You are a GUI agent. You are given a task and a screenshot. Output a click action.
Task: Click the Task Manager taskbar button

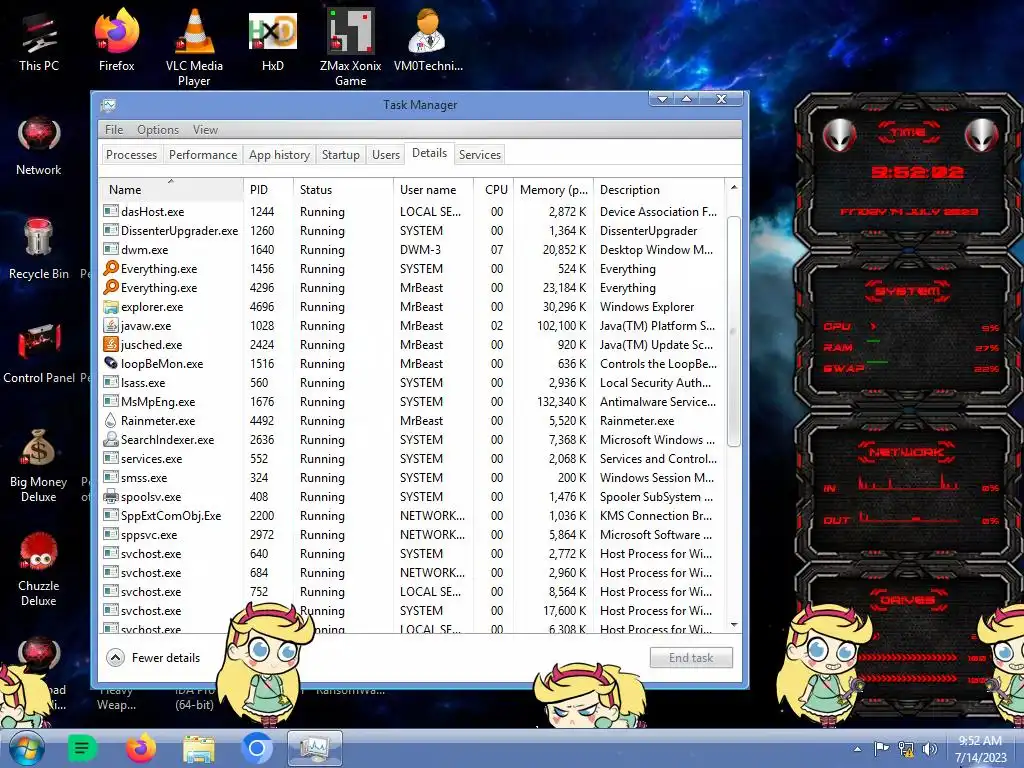pos(315,748)
